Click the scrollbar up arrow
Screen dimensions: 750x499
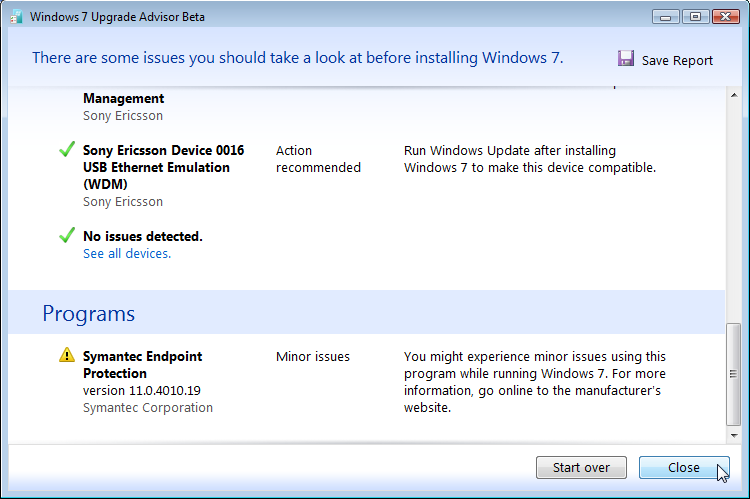coord(734,95)
